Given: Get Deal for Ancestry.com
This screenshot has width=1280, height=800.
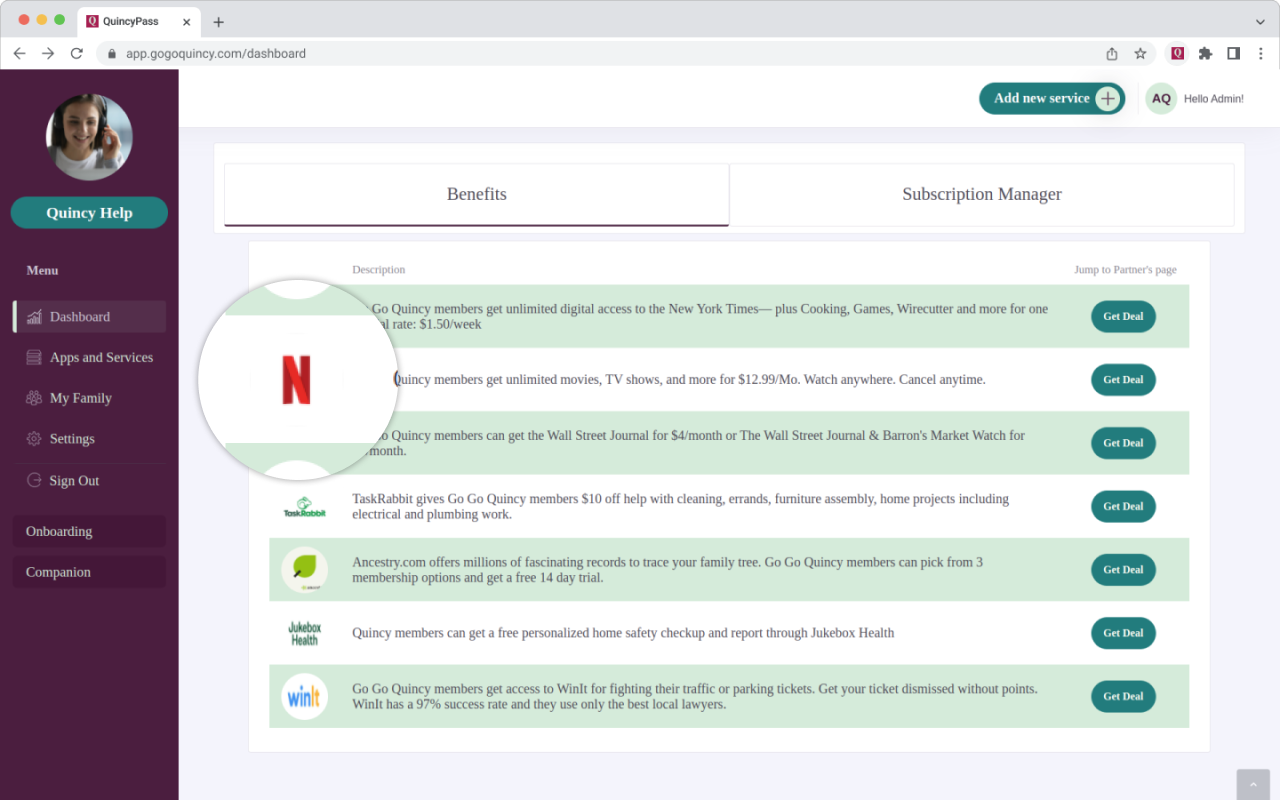Looking at the screenshot, I should click(x=1123, y=570).
